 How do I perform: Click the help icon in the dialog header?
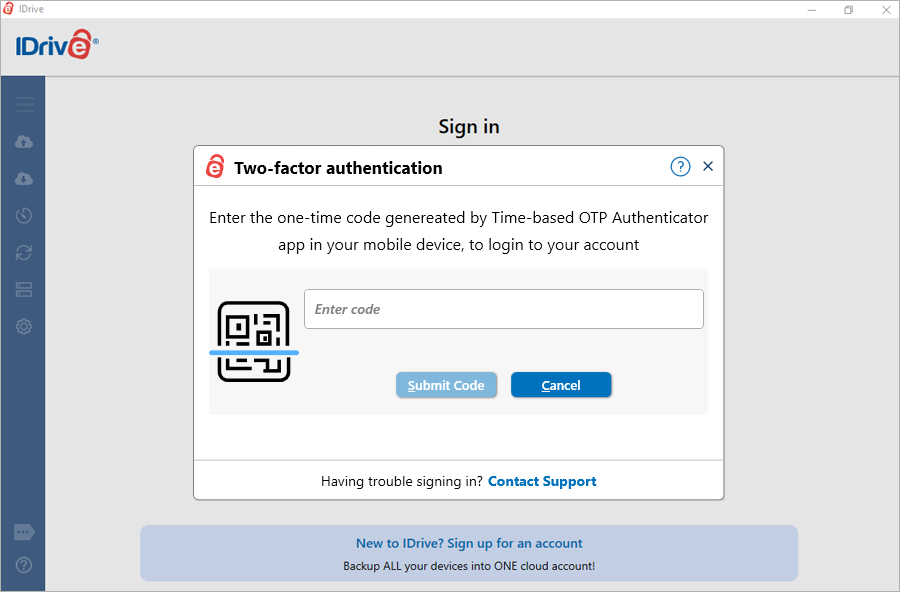tap(680, 166)
